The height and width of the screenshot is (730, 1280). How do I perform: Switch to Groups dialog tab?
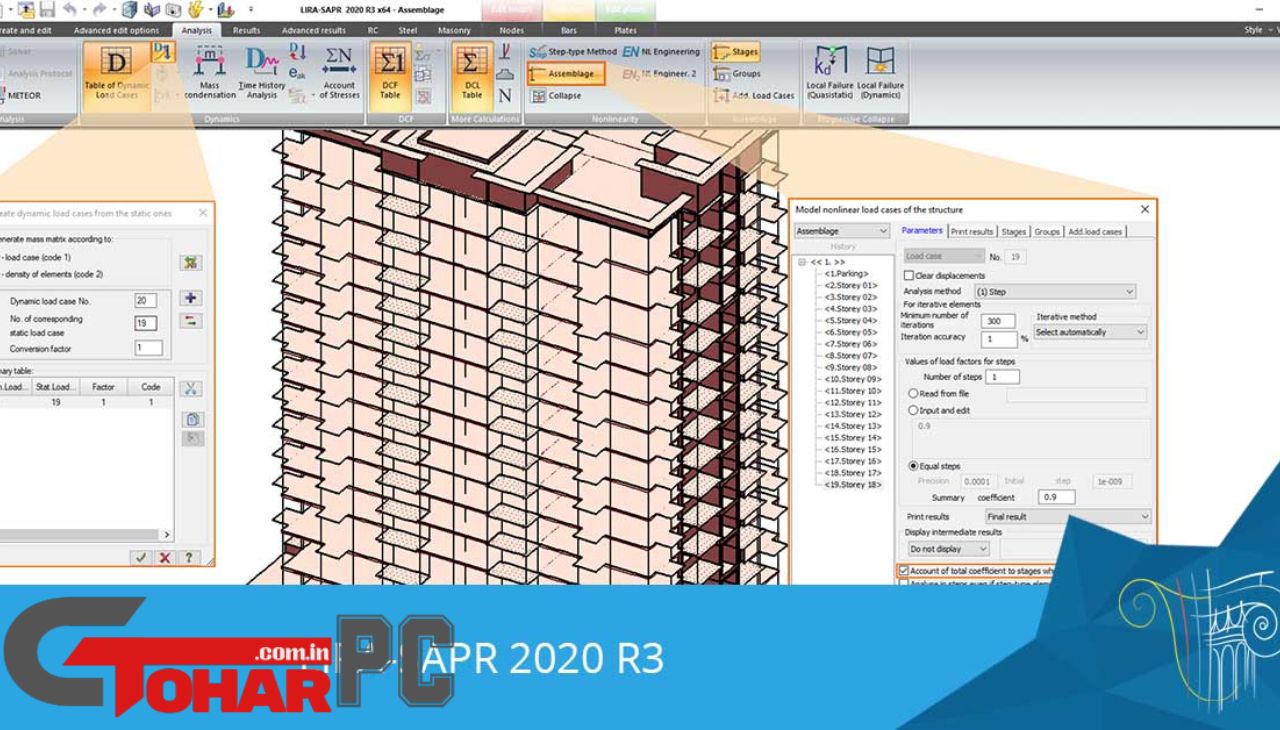click(x=1047, y=231)
